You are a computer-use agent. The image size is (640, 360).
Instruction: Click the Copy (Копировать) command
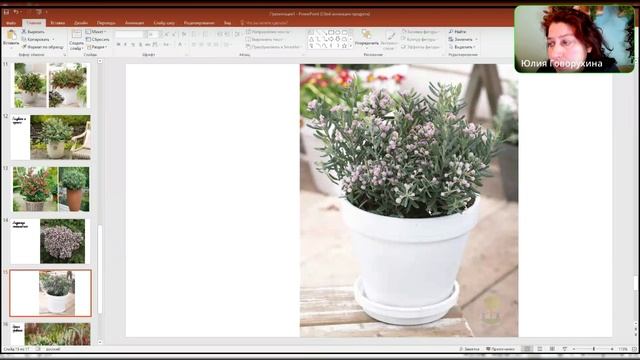pyautogui.click(x=36, y=39)
